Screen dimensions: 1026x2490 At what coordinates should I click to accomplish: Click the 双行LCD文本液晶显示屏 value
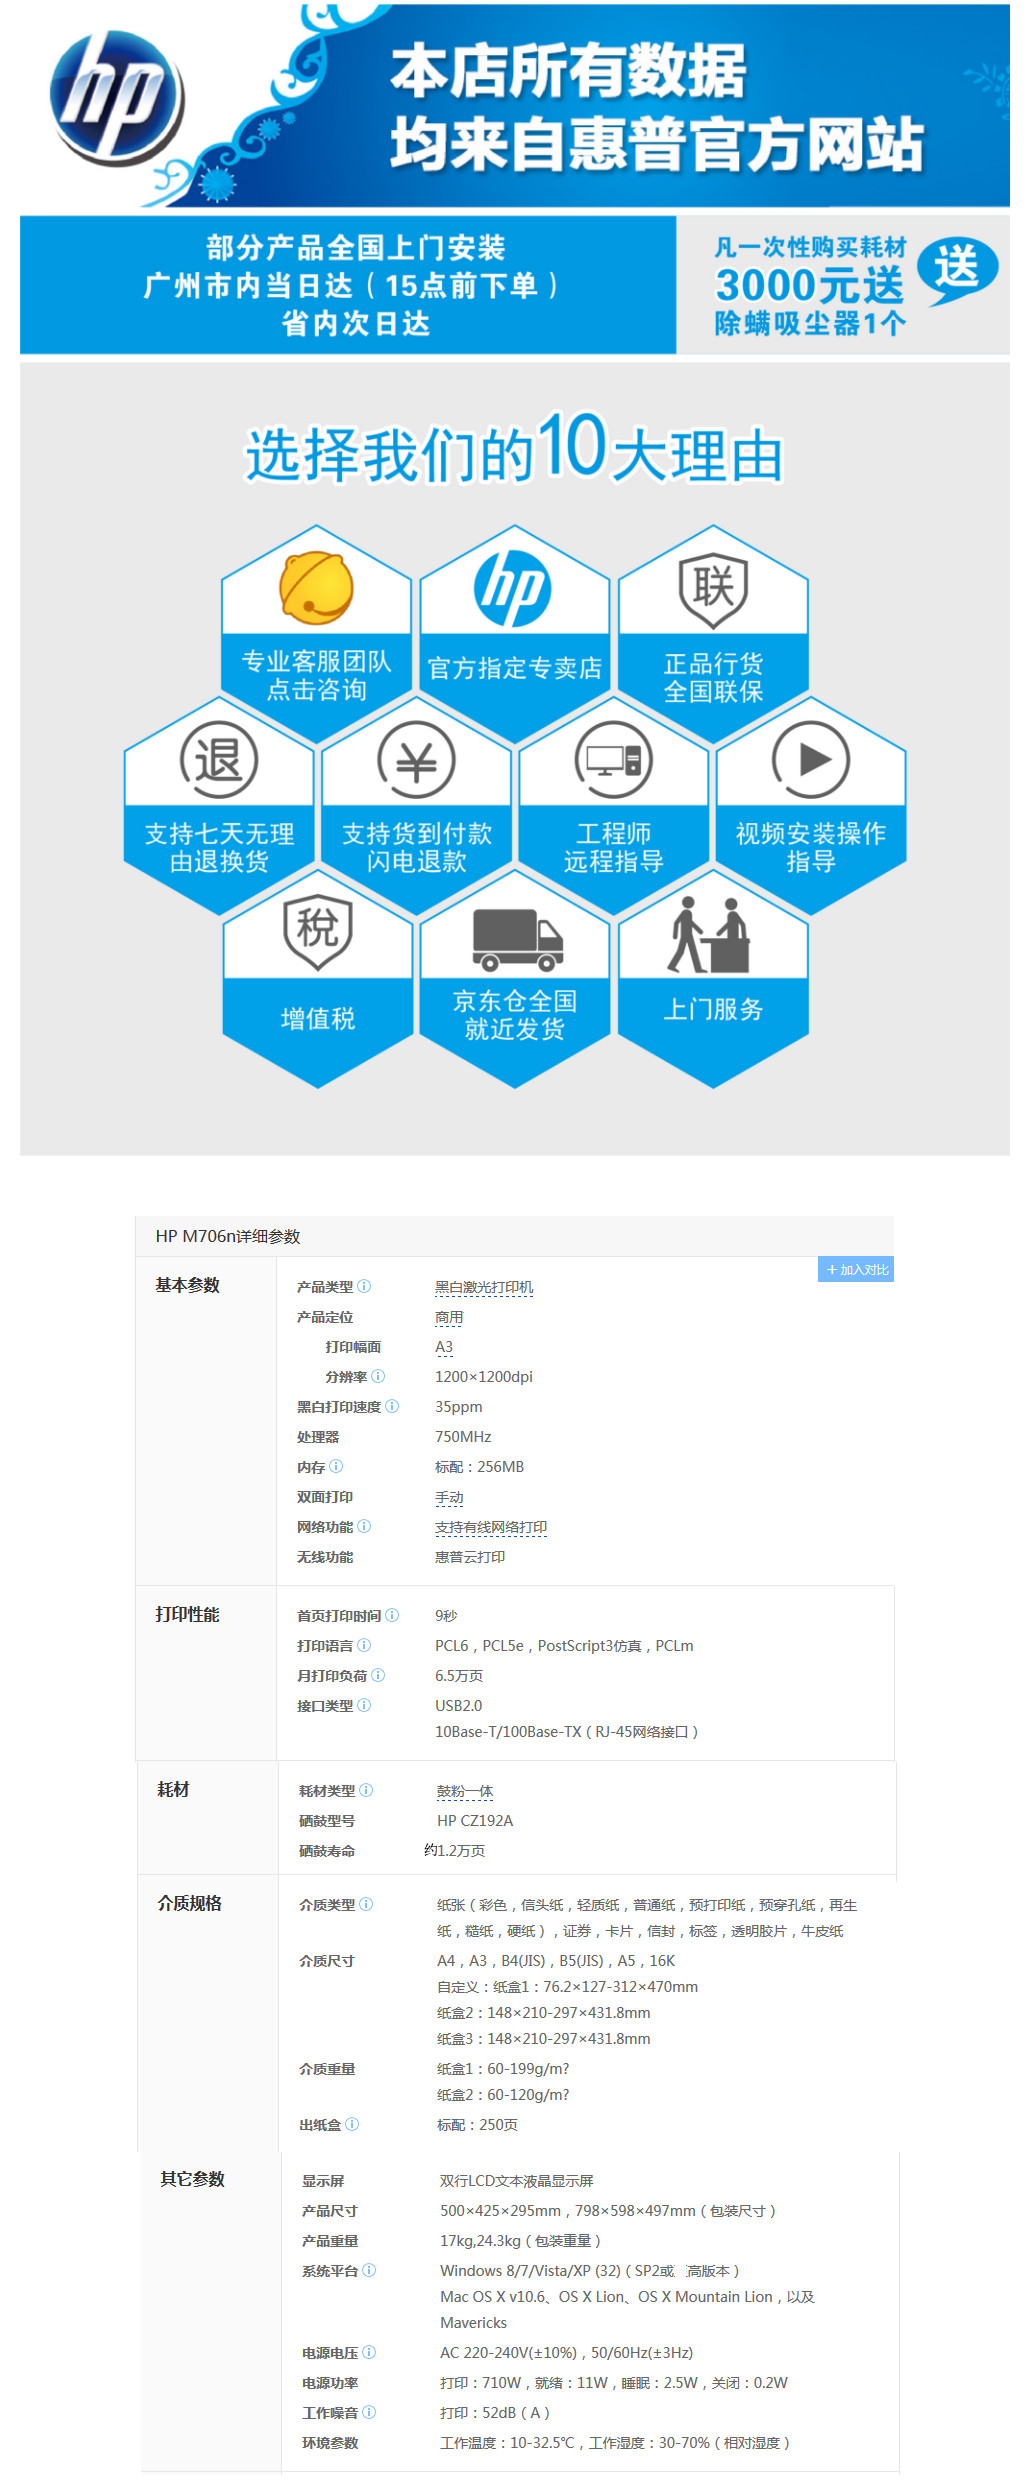[x=517, y=2181]
